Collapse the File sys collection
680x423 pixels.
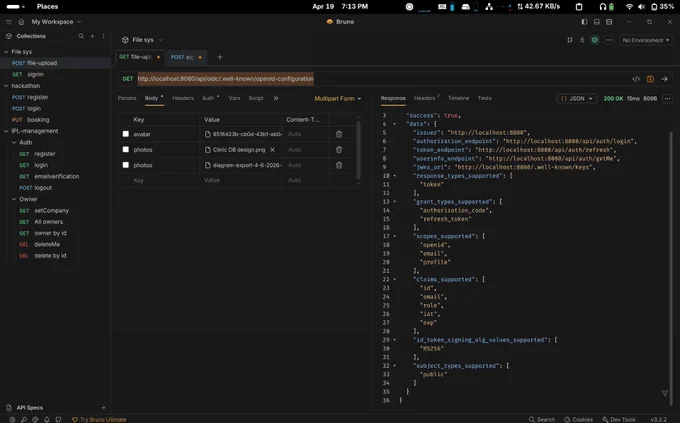pyautogui.click(x=7, y=52)
